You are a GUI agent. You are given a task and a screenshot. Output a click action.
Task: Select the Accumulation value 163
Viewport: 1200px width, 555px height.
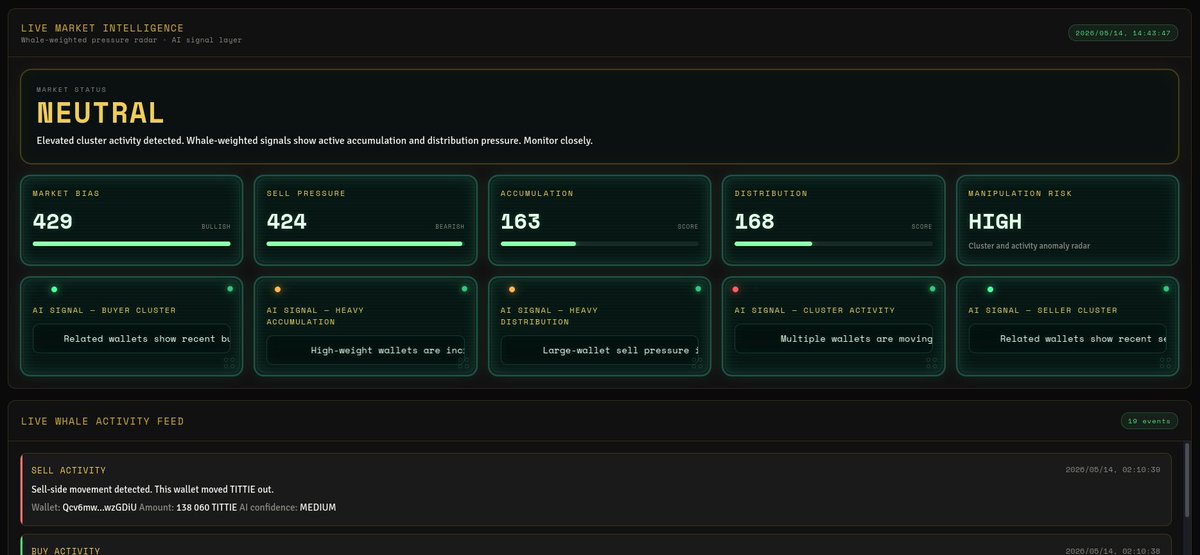tap(521, 221)
